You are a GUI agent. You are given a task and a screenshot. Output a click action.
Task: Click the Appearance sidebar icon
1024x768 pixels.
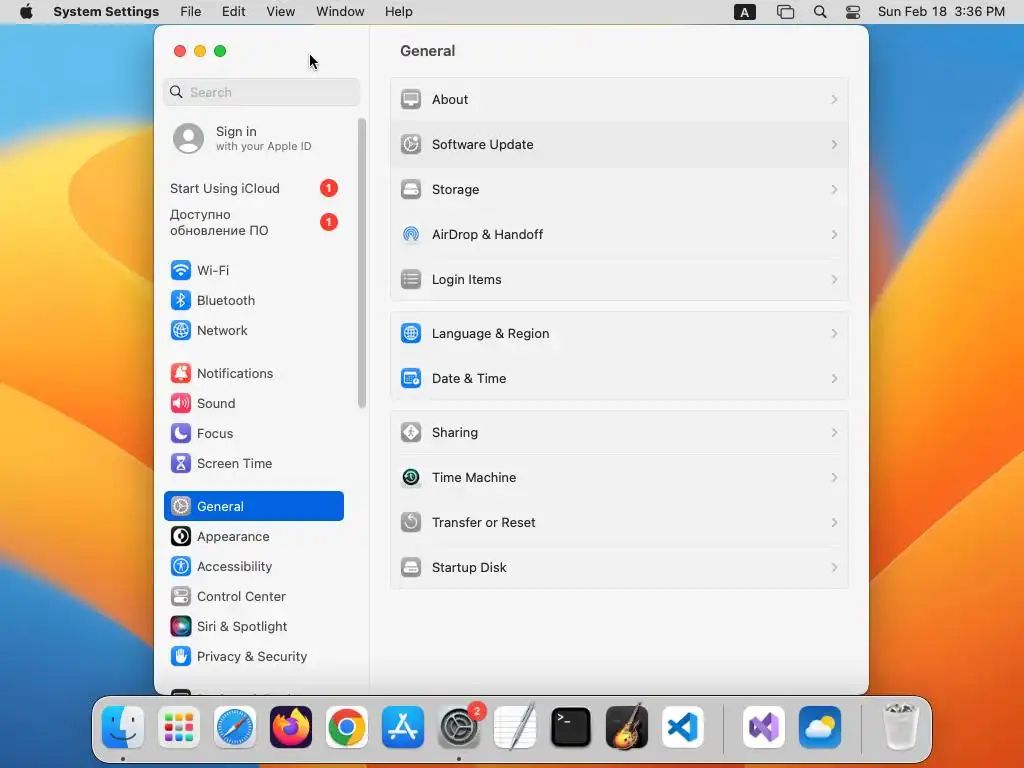[x=181, y=537]
